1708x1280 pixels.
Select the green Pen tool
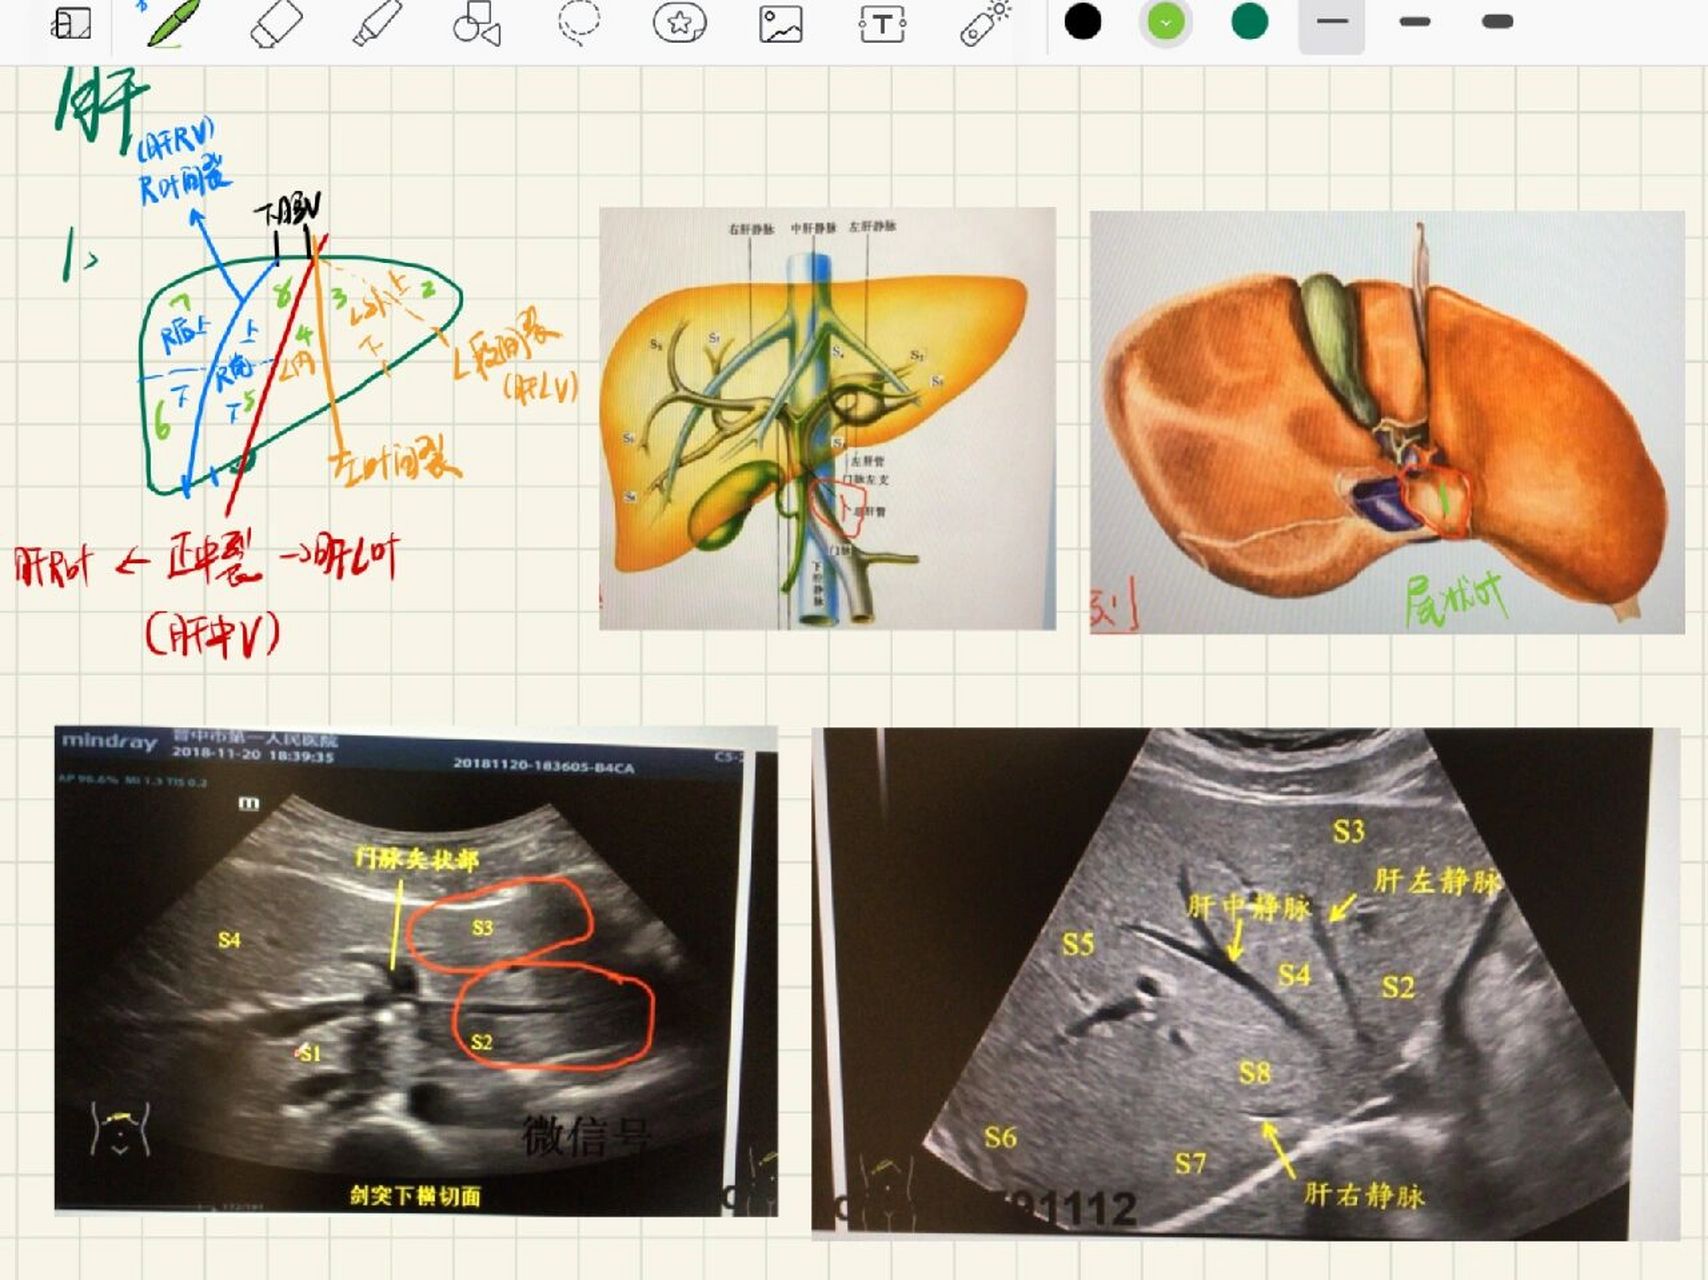tap(174, 24)
